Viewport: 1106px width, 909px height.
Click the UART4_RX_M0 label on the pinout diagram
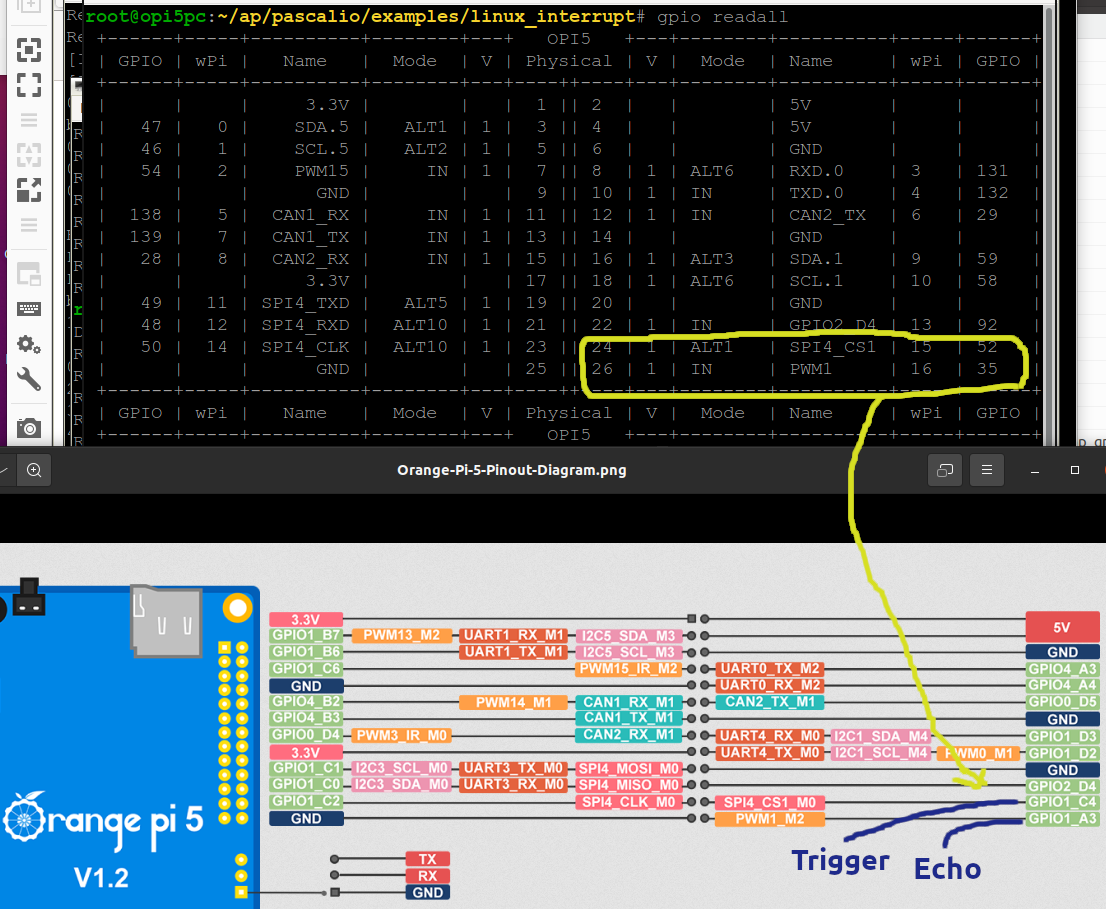click(x=770, y=736)
